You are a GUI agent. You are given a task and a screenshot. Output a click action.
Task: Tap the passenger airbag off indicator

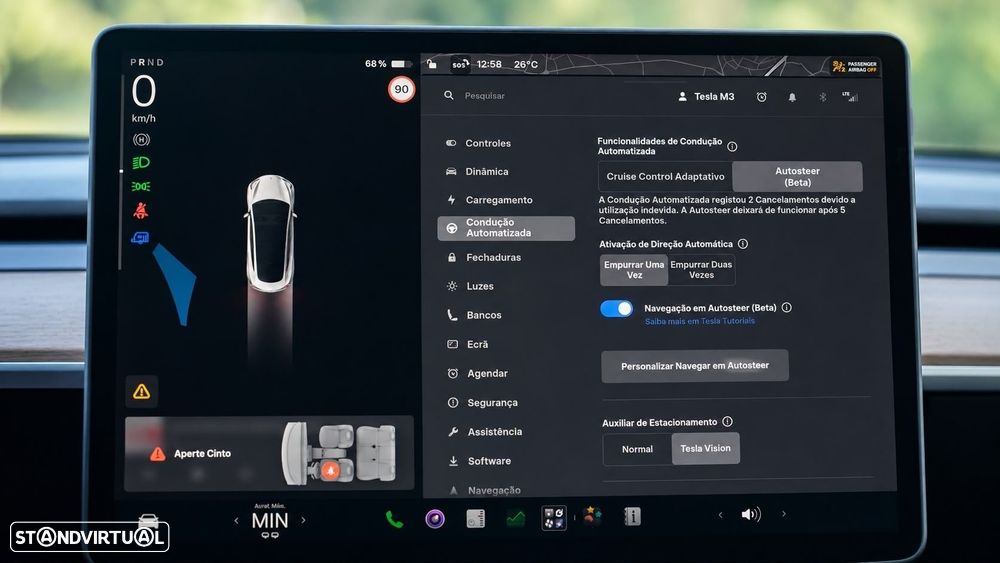(855, 66)
